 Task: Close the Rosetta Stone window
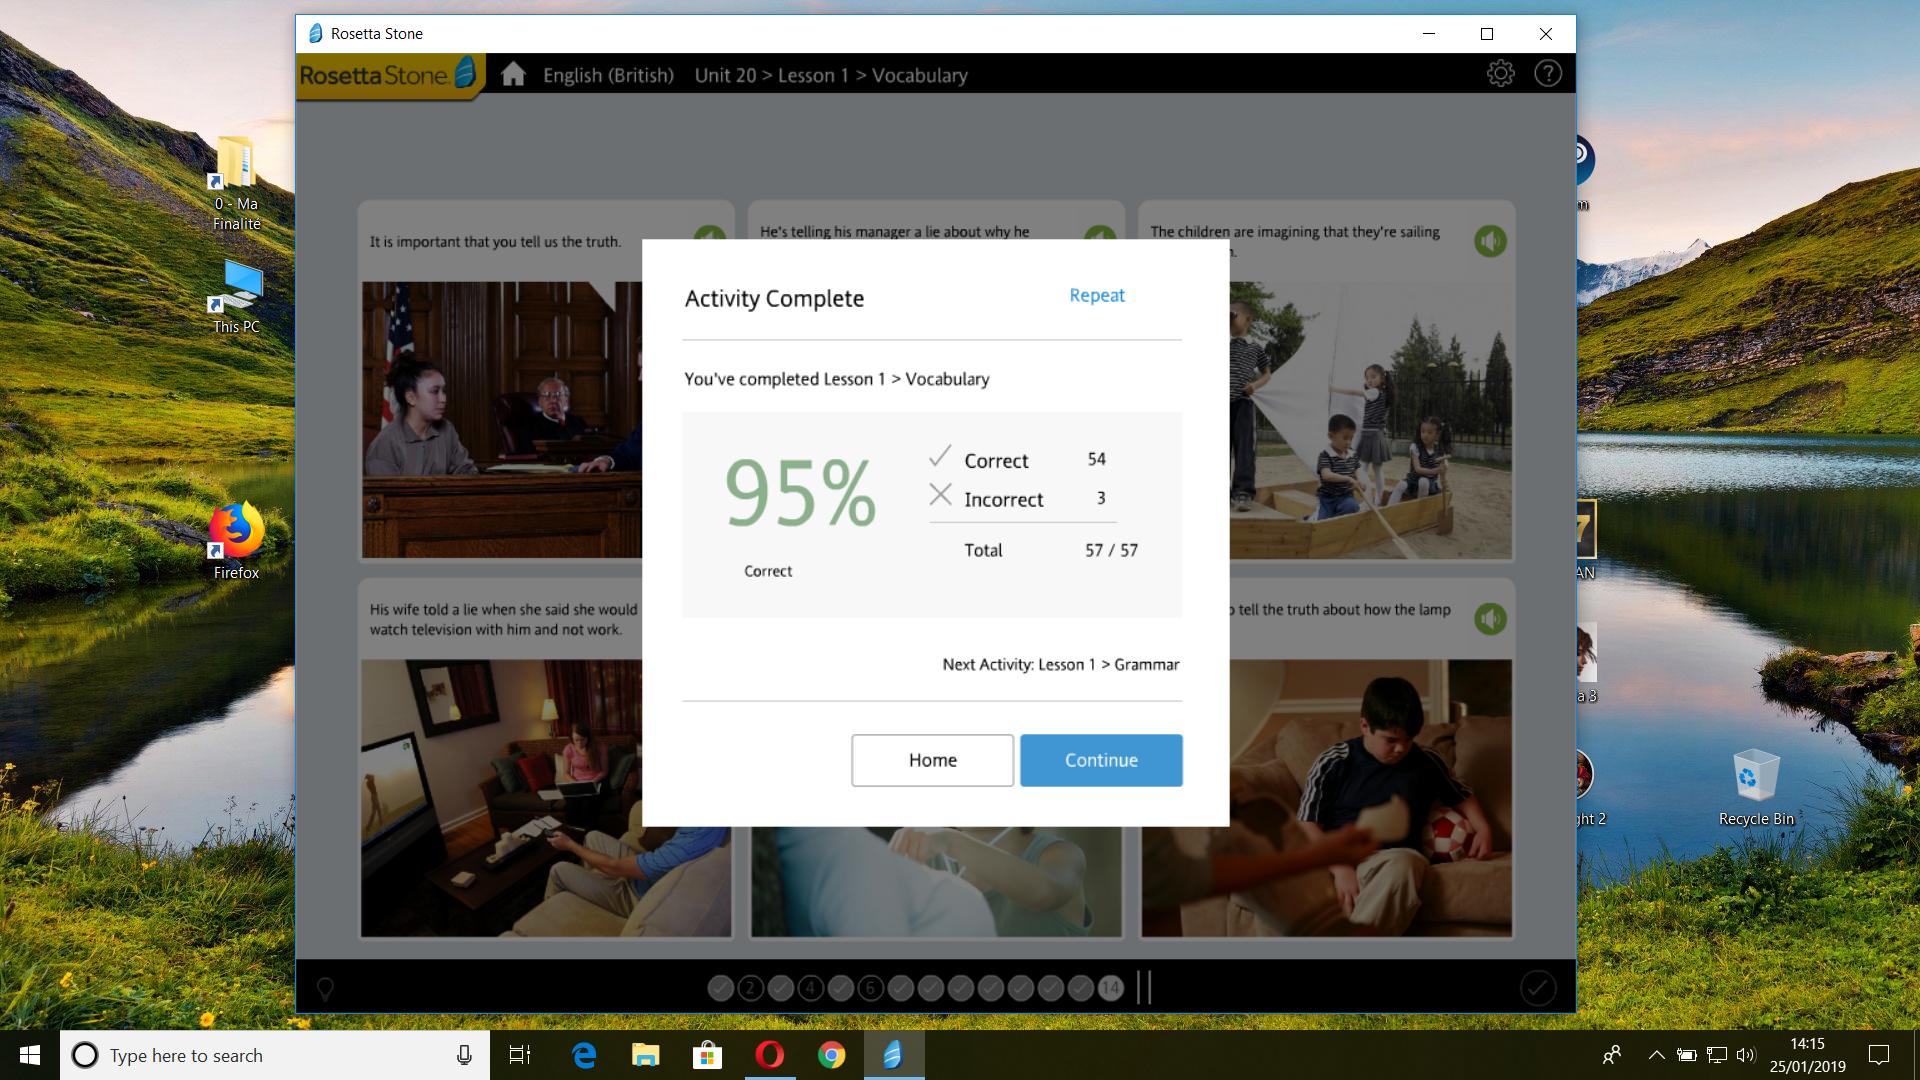(x=1546, y=34)
